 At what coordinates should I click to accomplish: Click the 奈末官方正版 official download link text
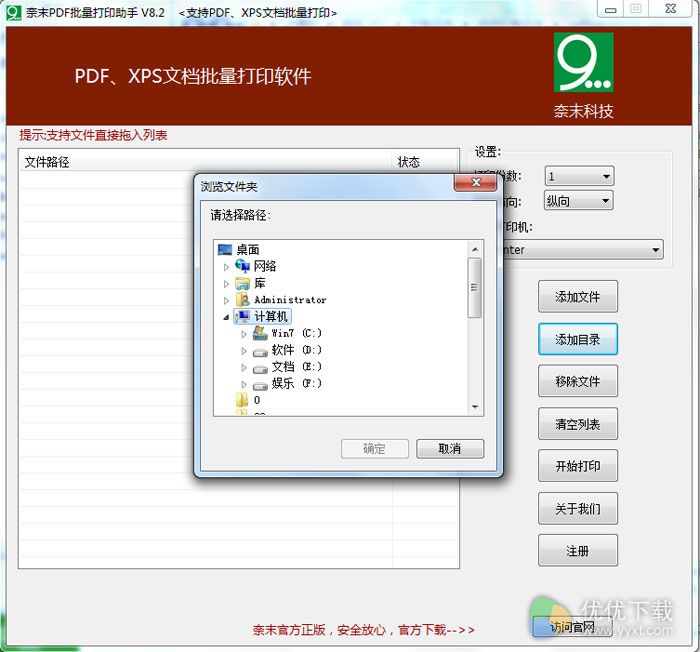(x=363, y=630)
